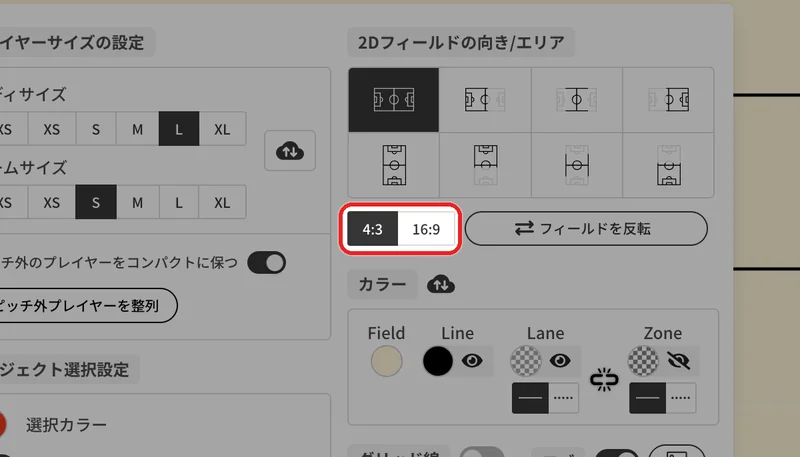This screenshot has width=800, height=457.
Task: Click 2Dフィールドの向き/エリア heading
Action: click(461, 42)
